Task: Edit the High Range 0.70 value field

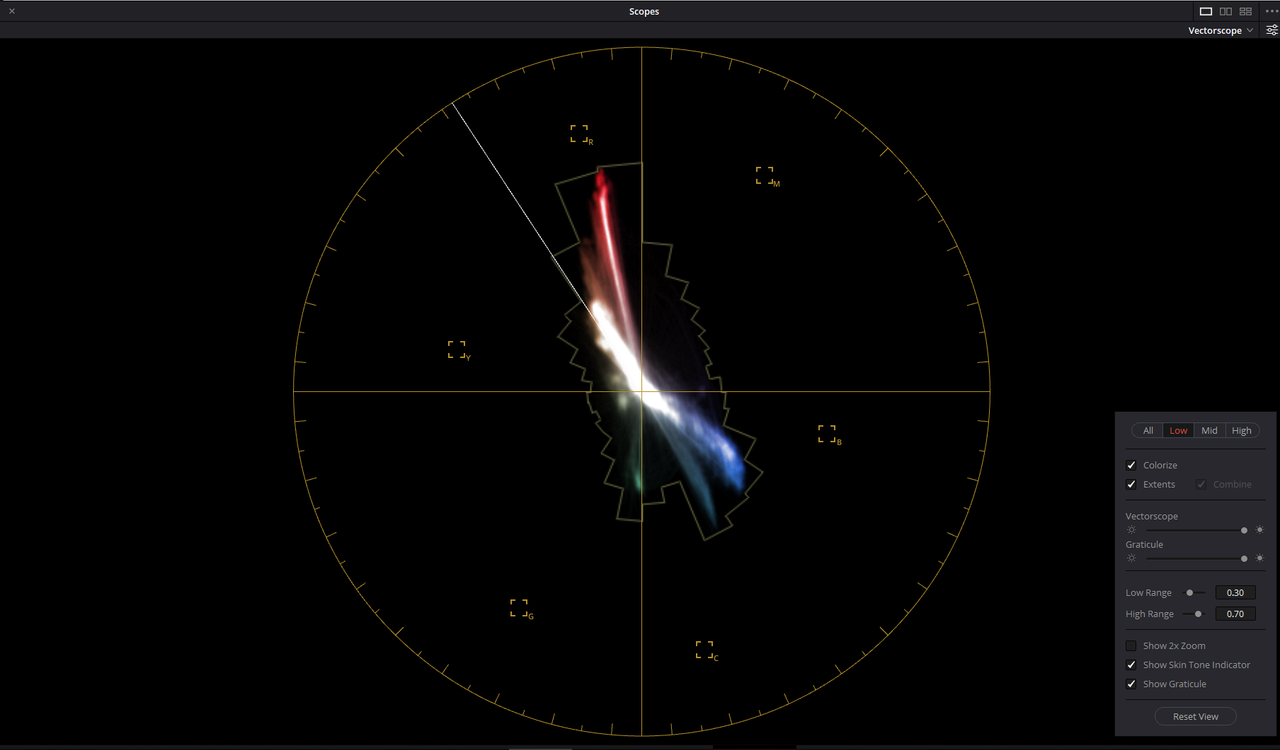Action: [x=1235, y=614]
